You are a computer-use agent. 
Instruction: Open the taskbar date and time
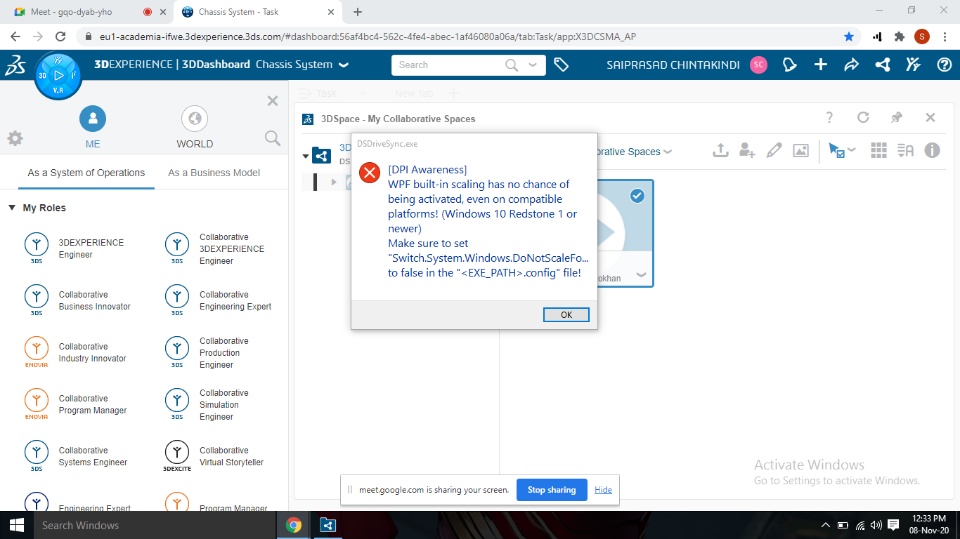pyautogui.click(x=929, y=525)
